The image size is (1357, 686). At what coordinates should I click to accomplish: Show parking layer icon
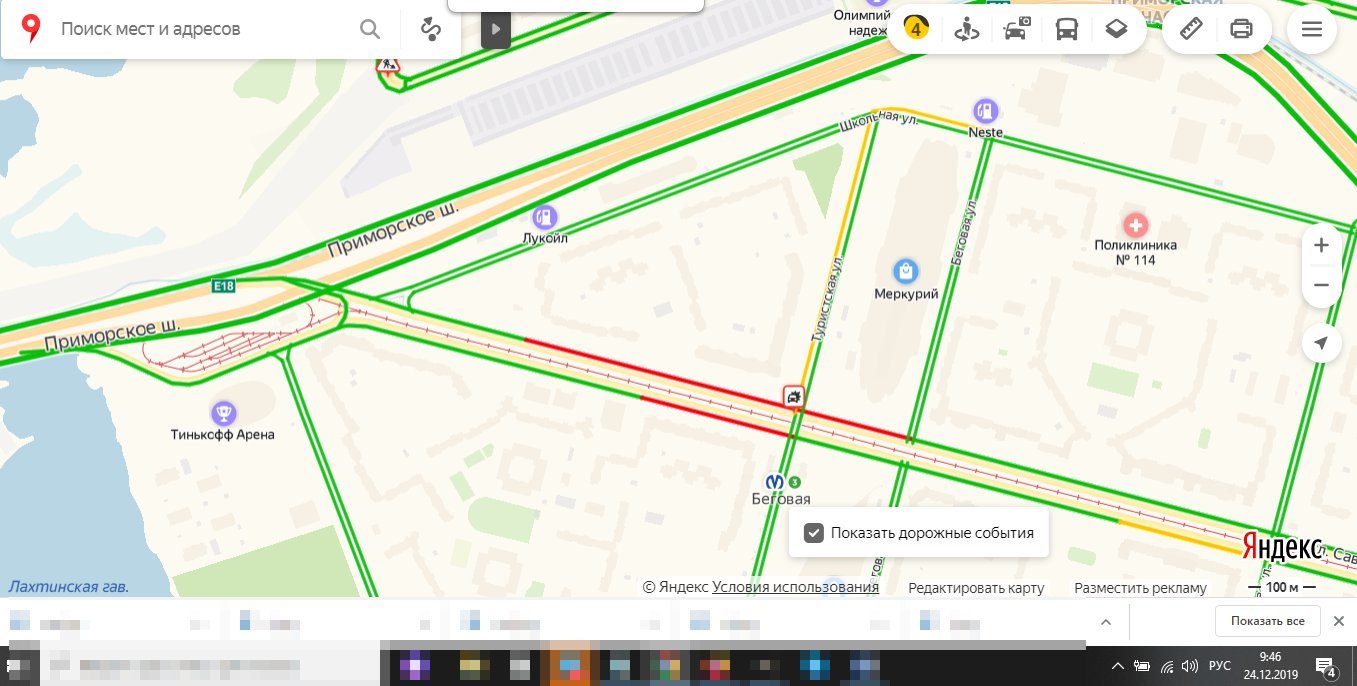point(1017,29)
